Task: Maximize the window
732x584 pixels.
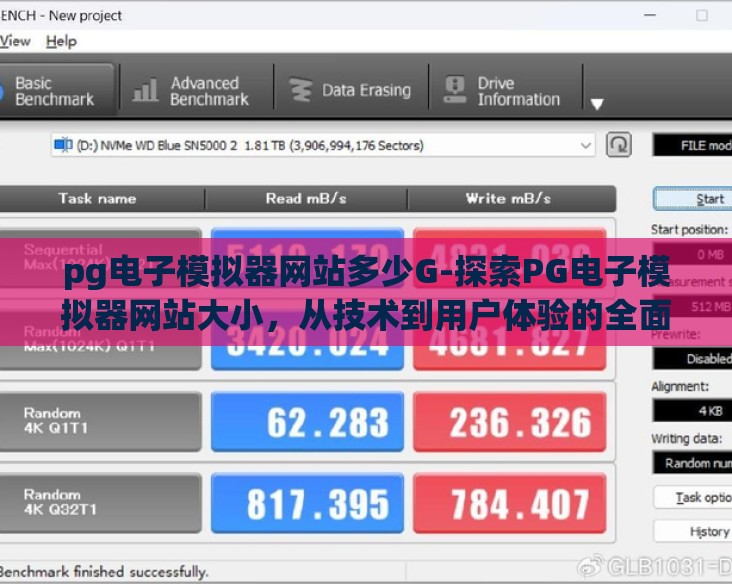Action: click(702, 15)
